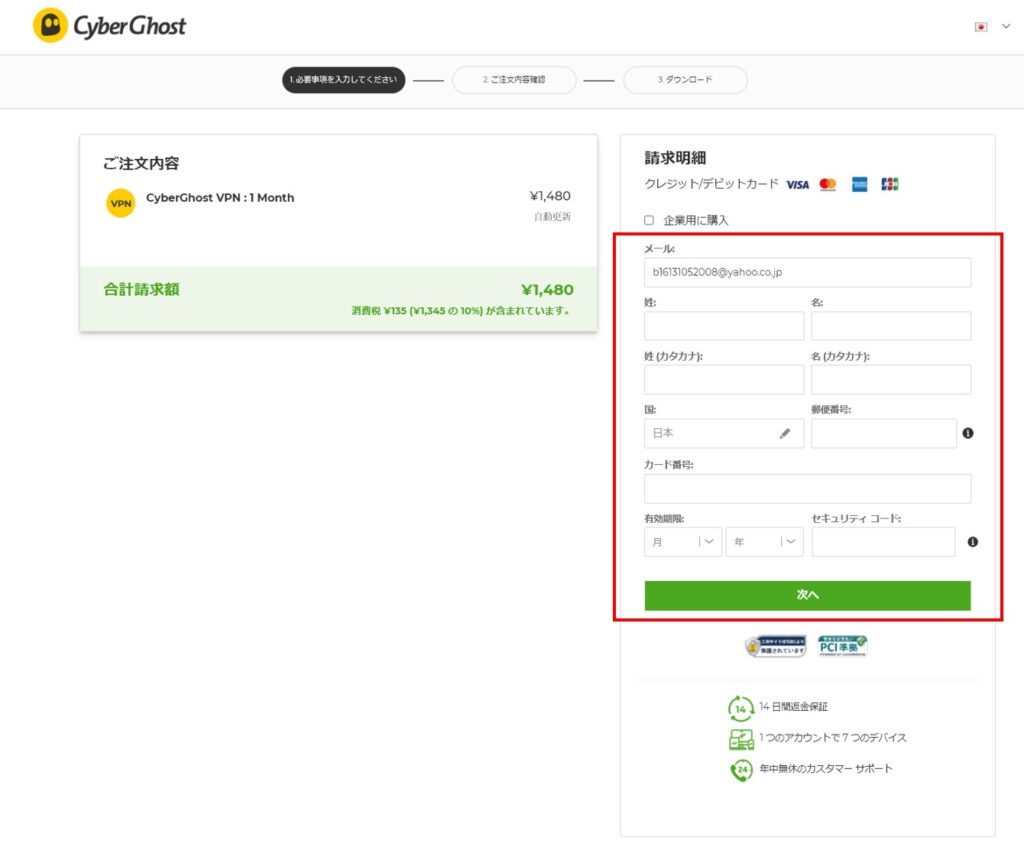Click the PCI 準拠 badge
The image size is (1024, 860).
tap(843, 645)
